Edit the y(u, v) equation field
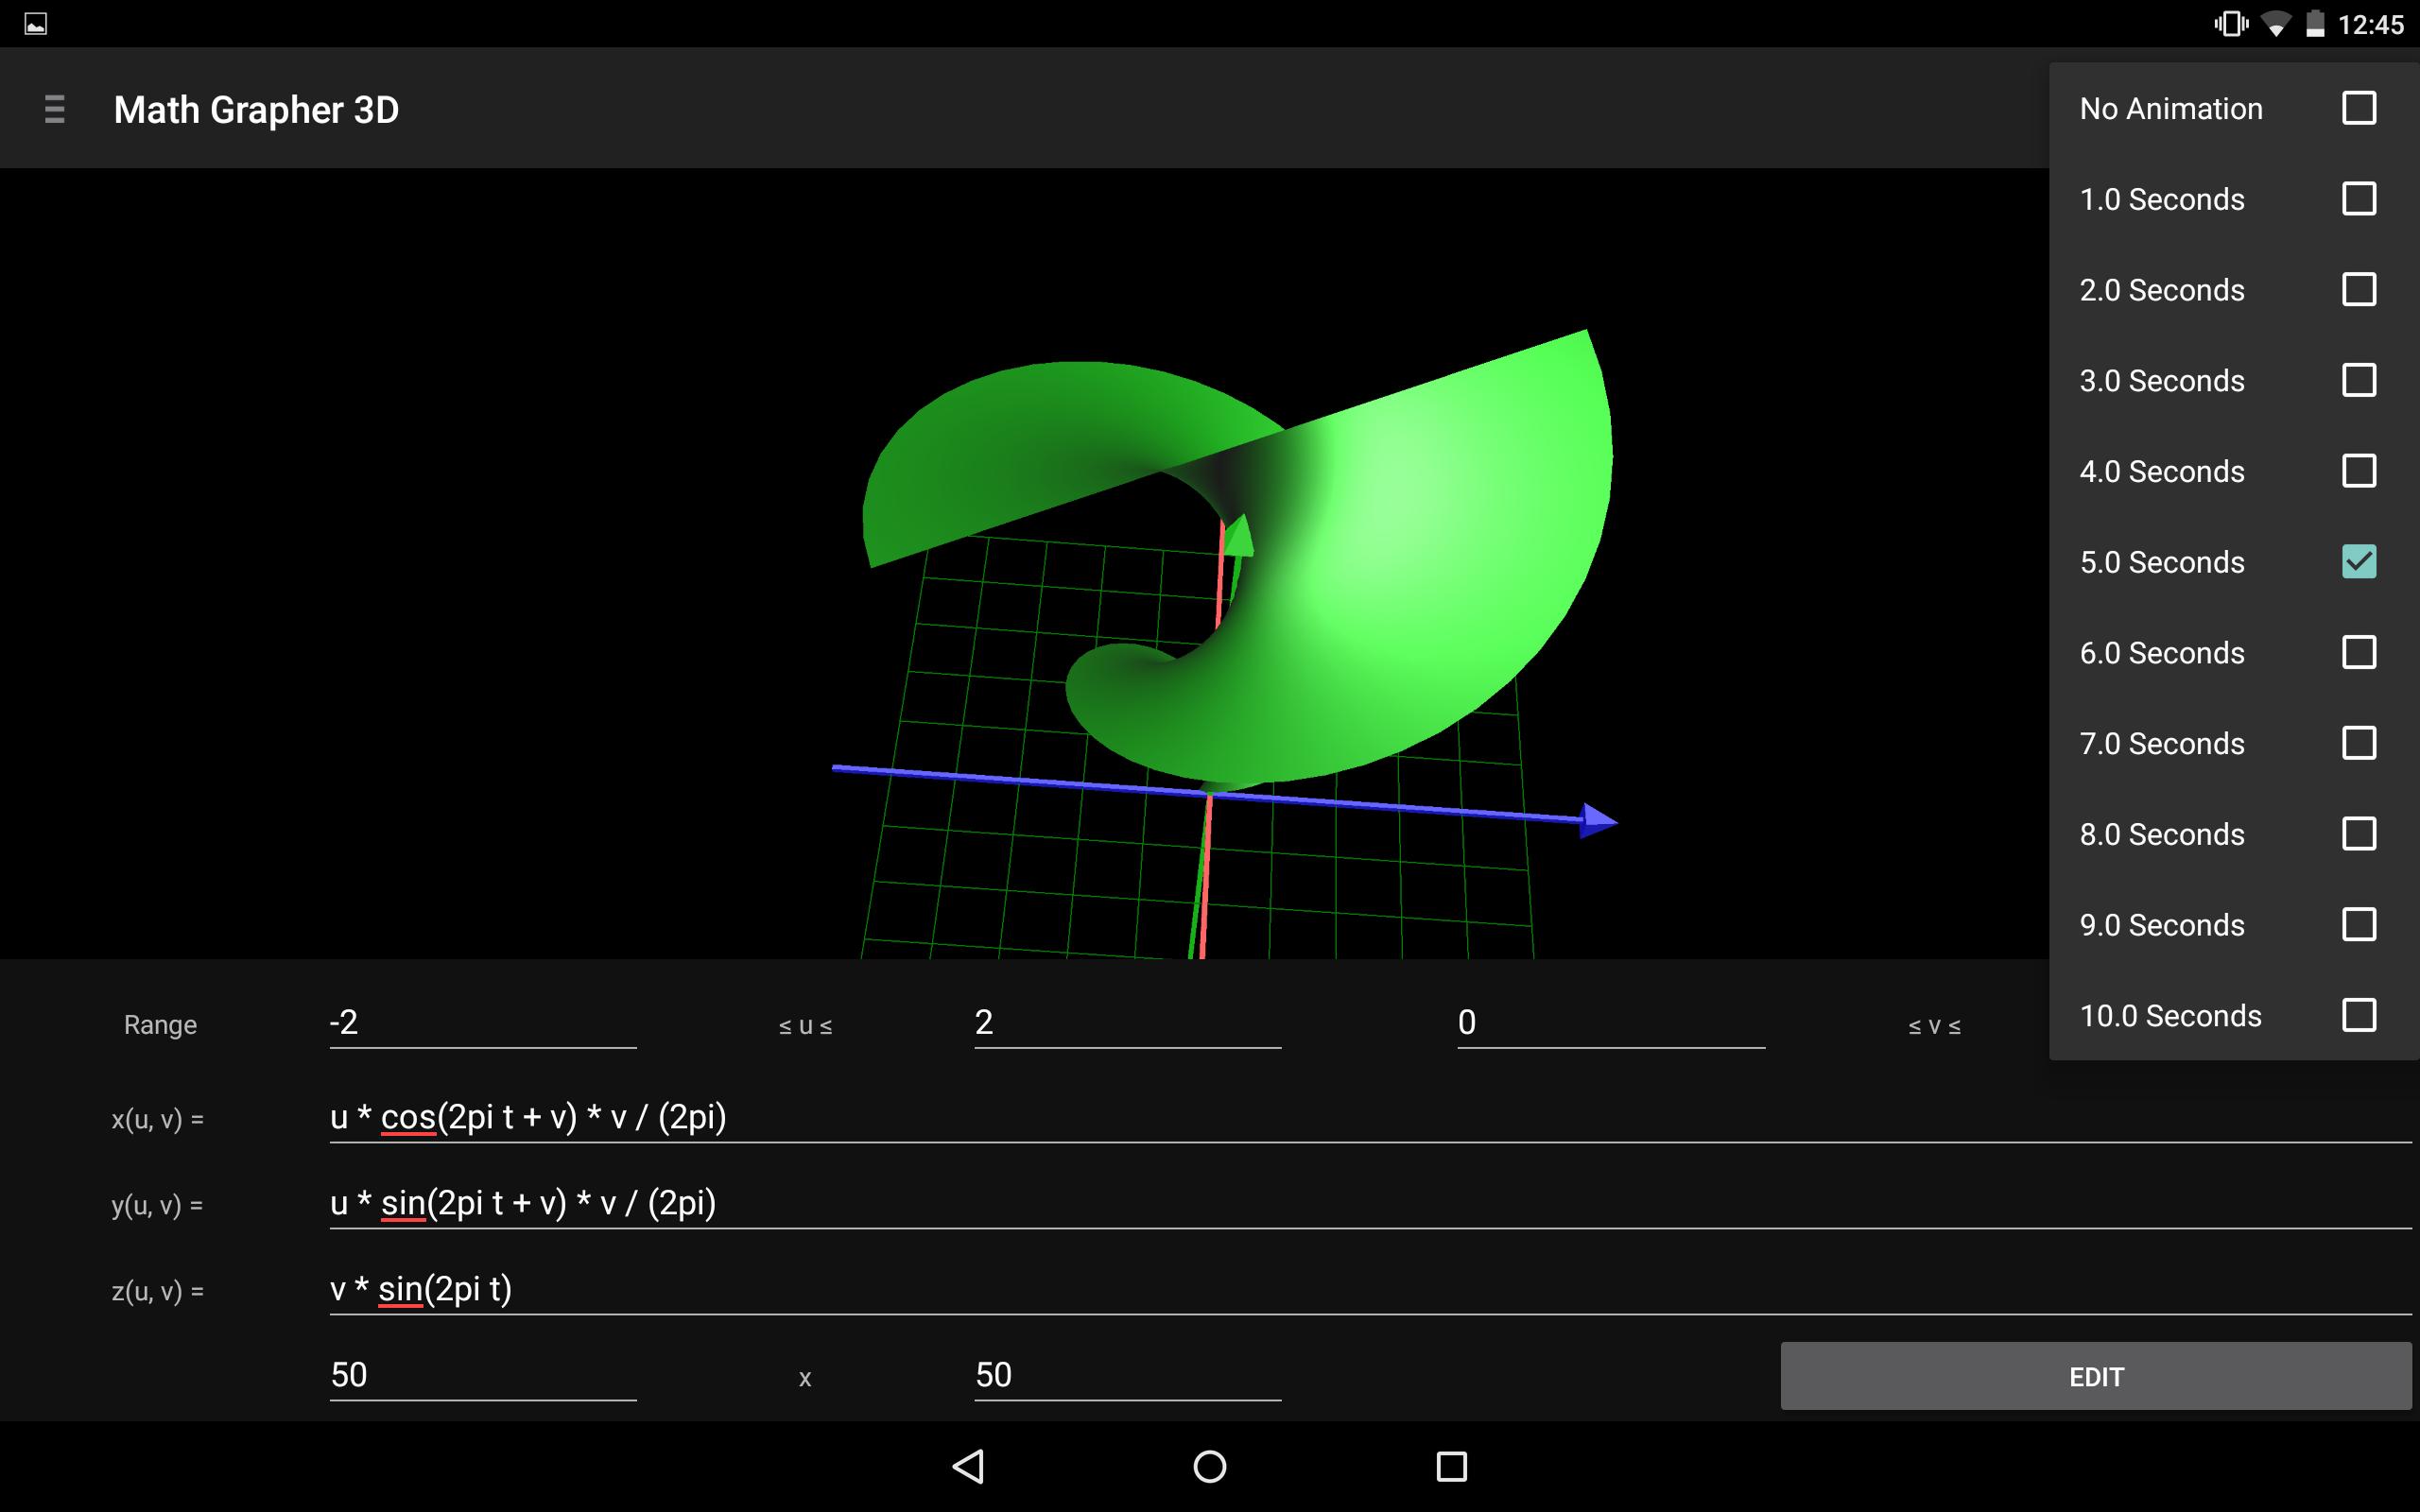The width and height of the screenshot is (2420, 1512). coord(1370,1202)
